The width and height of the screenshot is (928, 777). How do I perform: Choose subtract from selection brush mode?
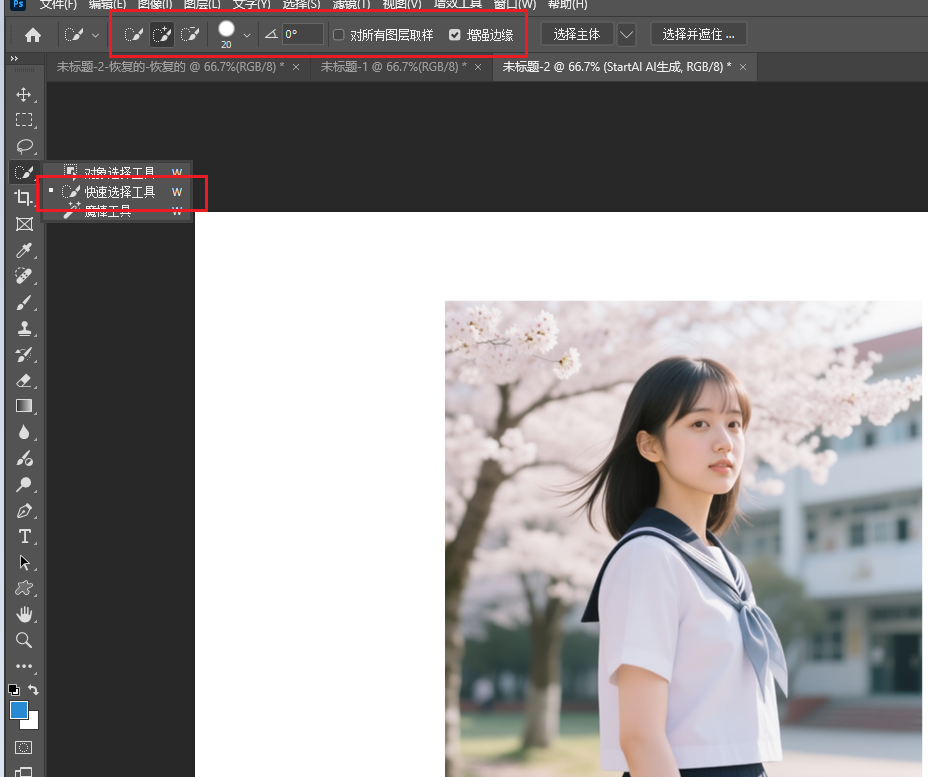coord(190,33)
